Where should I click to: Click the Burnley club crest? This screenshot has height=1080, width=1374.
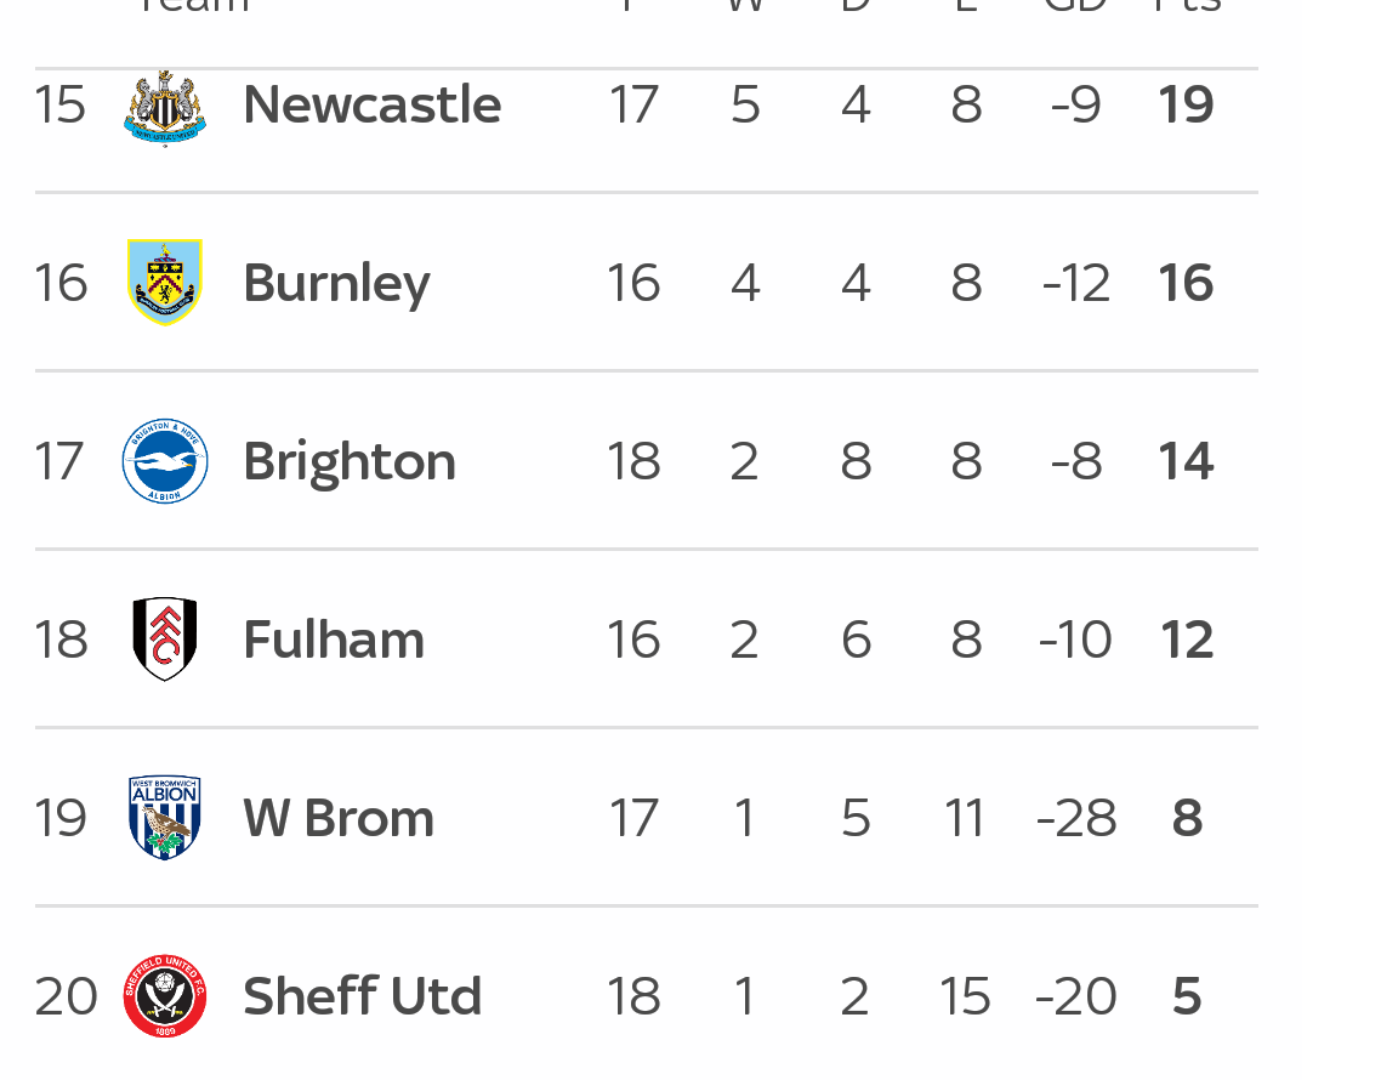(165, 282)
